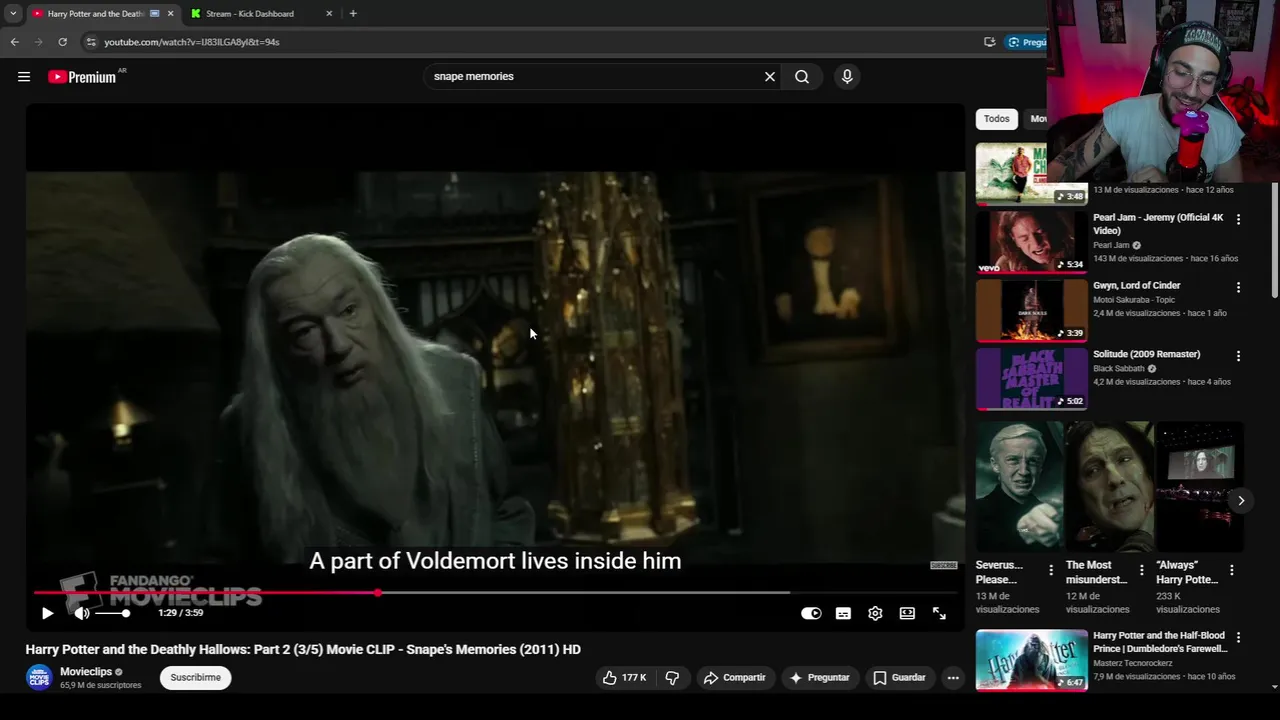Viewport: 1280px width, 720px height.
Task: Open the 'Severus... Please...' short thumbnail
Action: [x=1019, y=487]
